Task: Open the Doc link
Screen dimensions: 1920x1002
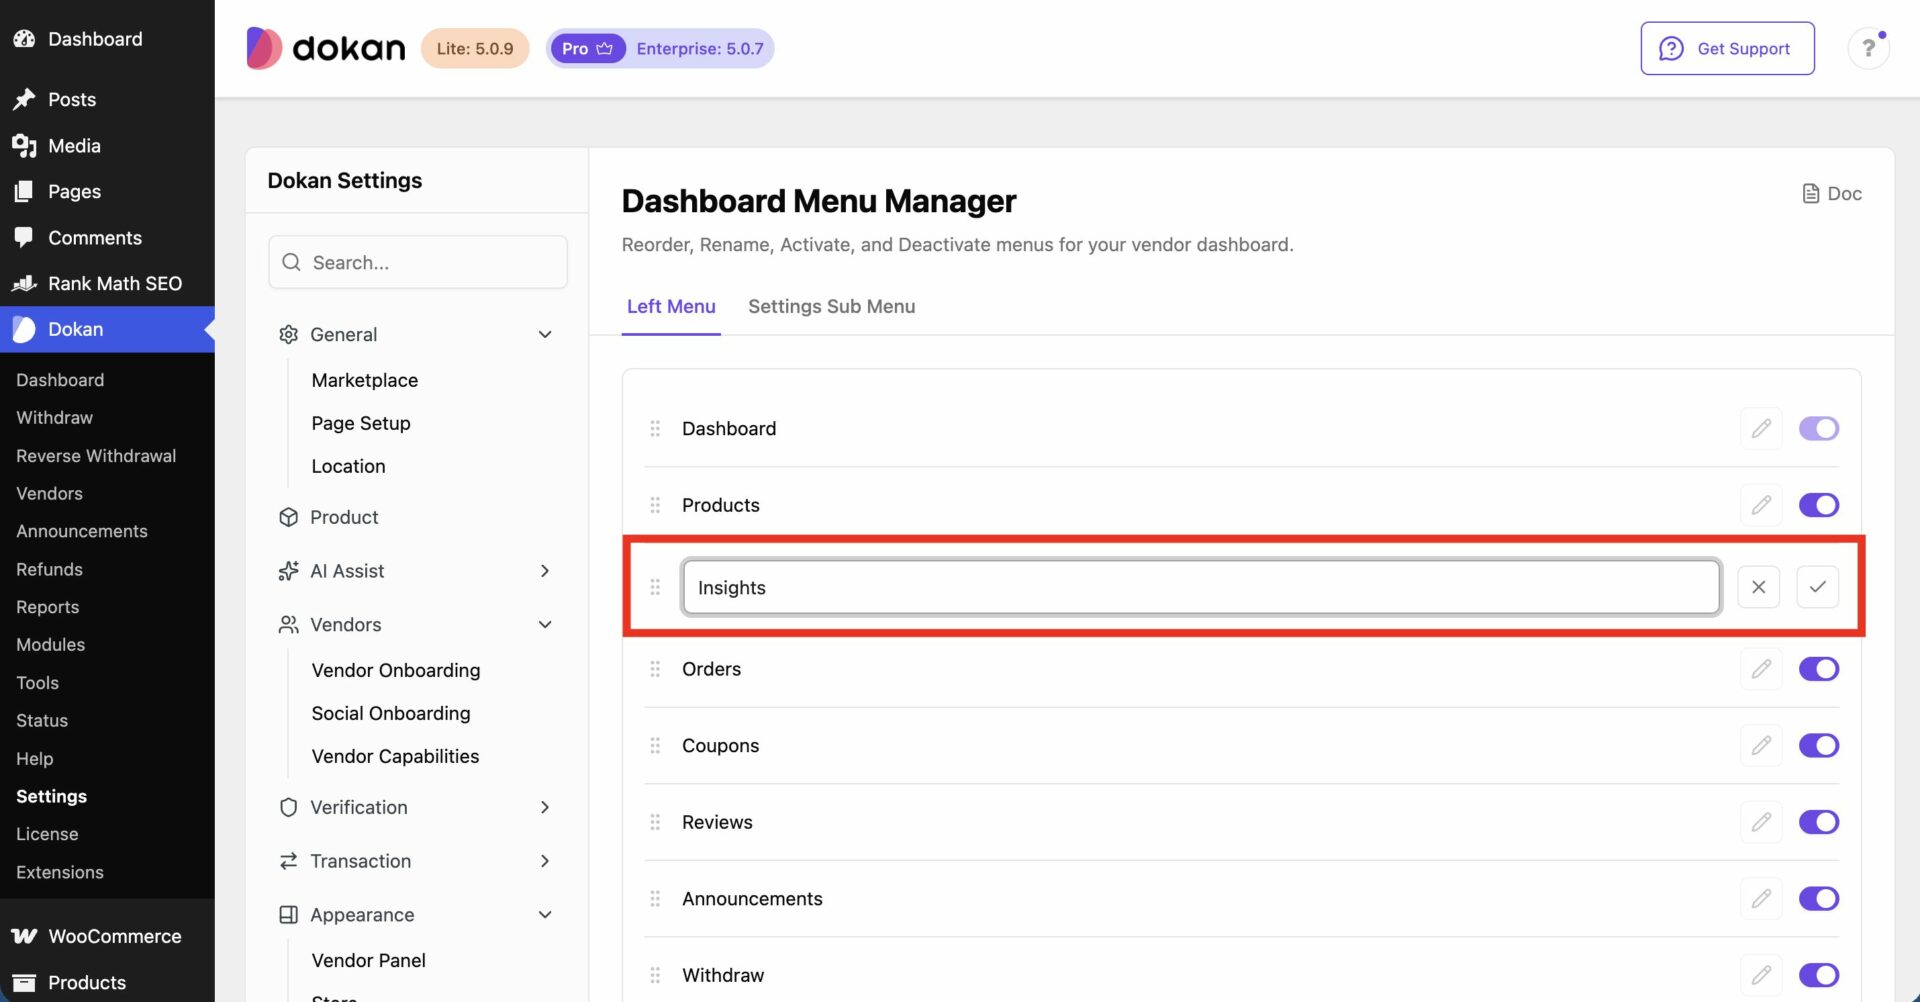Action: [1832, 194]
